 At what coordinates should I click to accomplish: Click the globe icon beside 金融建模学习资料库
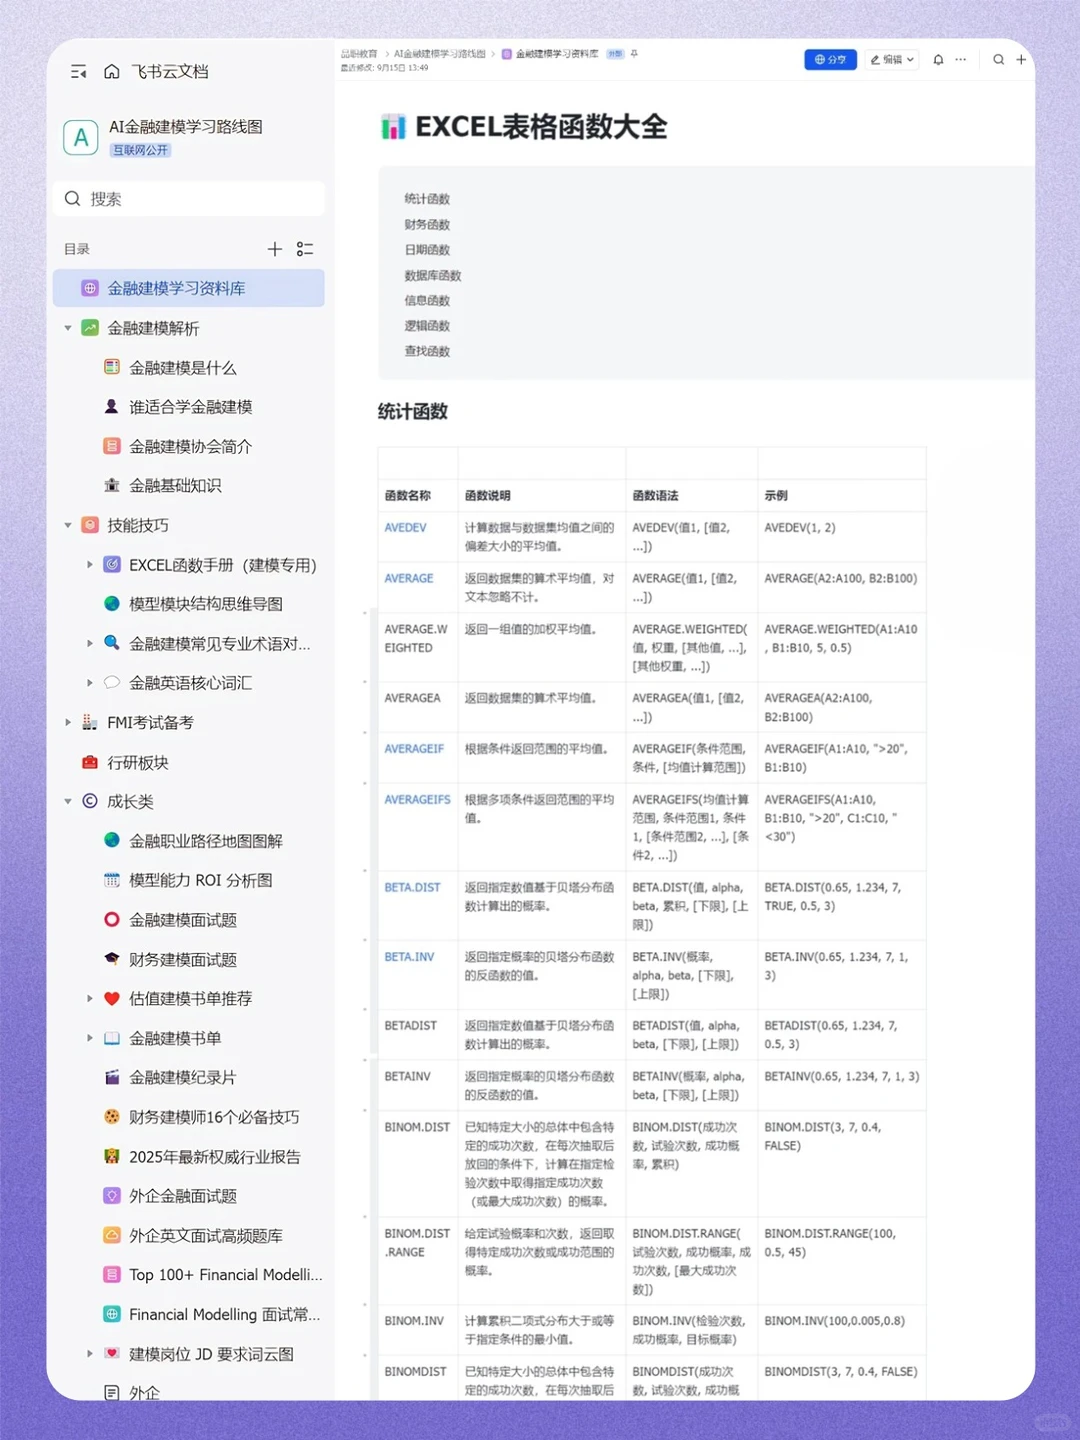pos(89,288)
